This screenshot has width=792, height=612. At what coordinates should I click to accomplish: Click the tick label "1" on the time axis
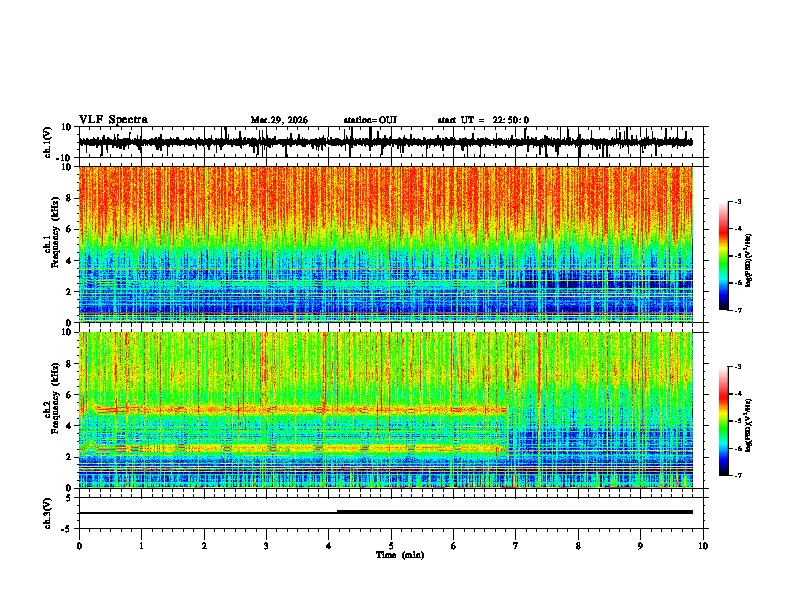[x=141, y=546]
